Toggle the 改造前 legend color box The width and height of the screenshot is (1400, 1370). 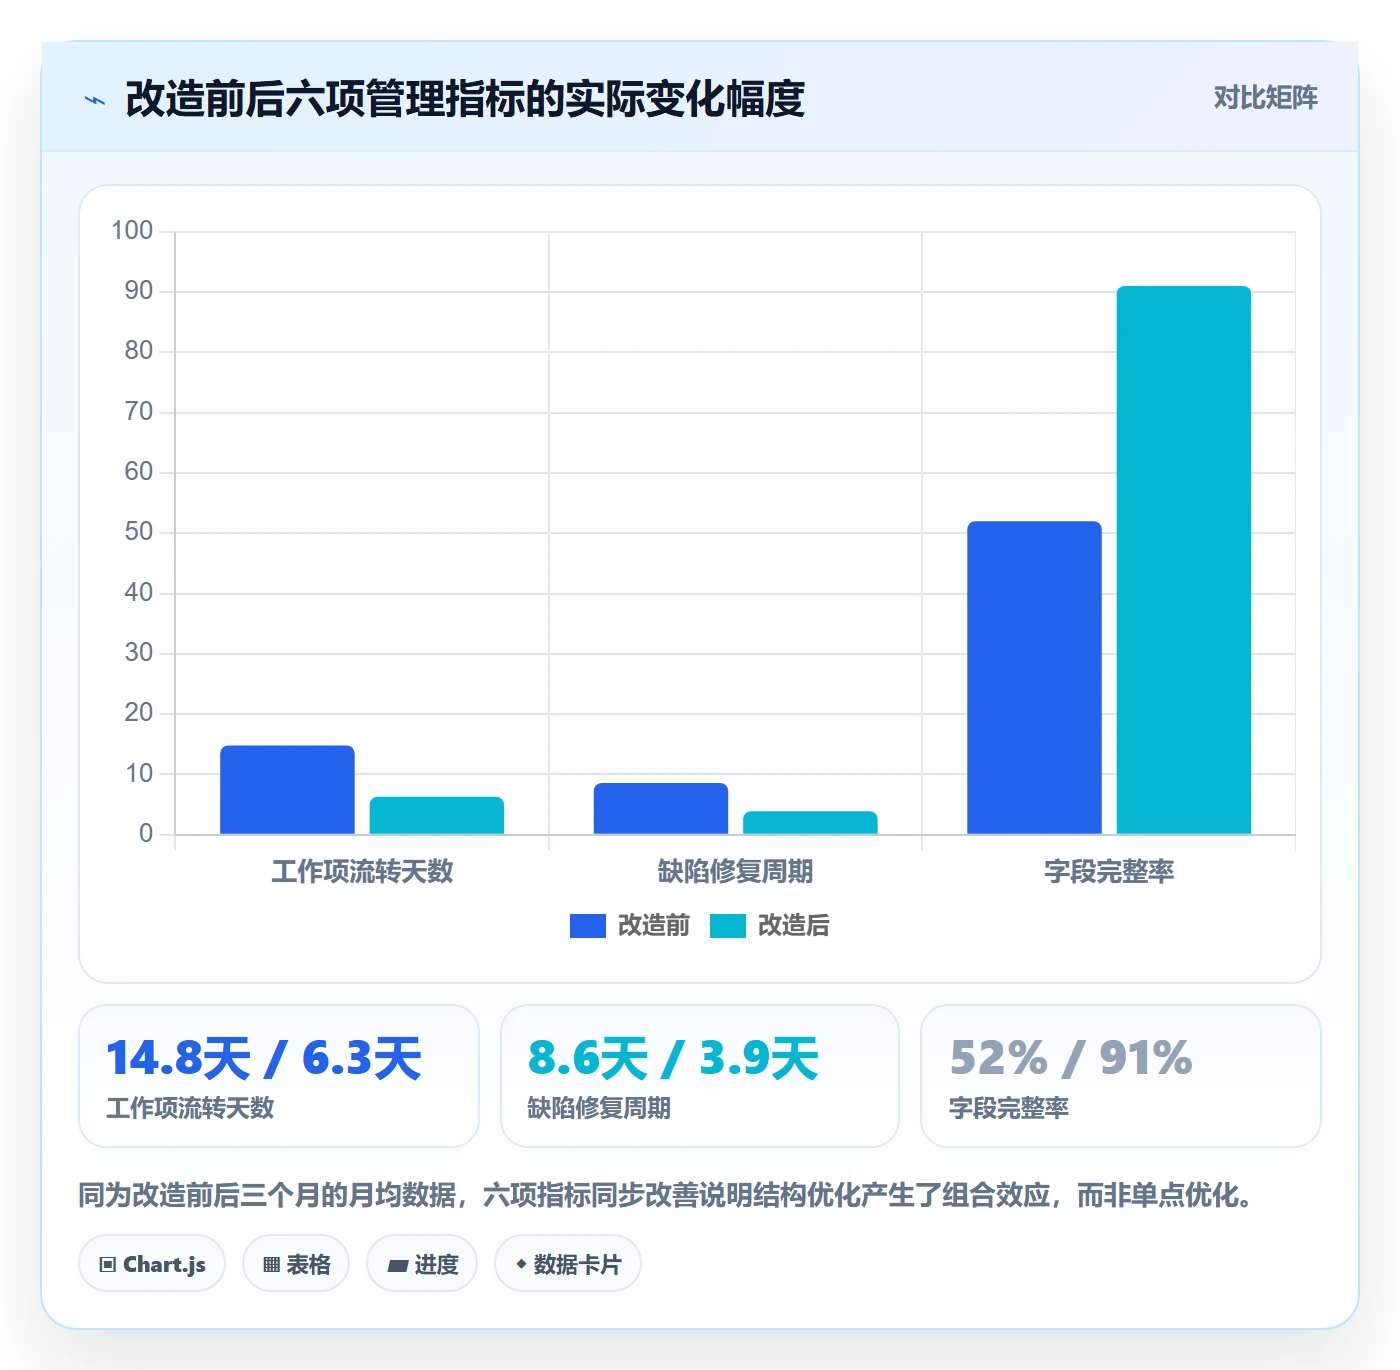point(588,926)
